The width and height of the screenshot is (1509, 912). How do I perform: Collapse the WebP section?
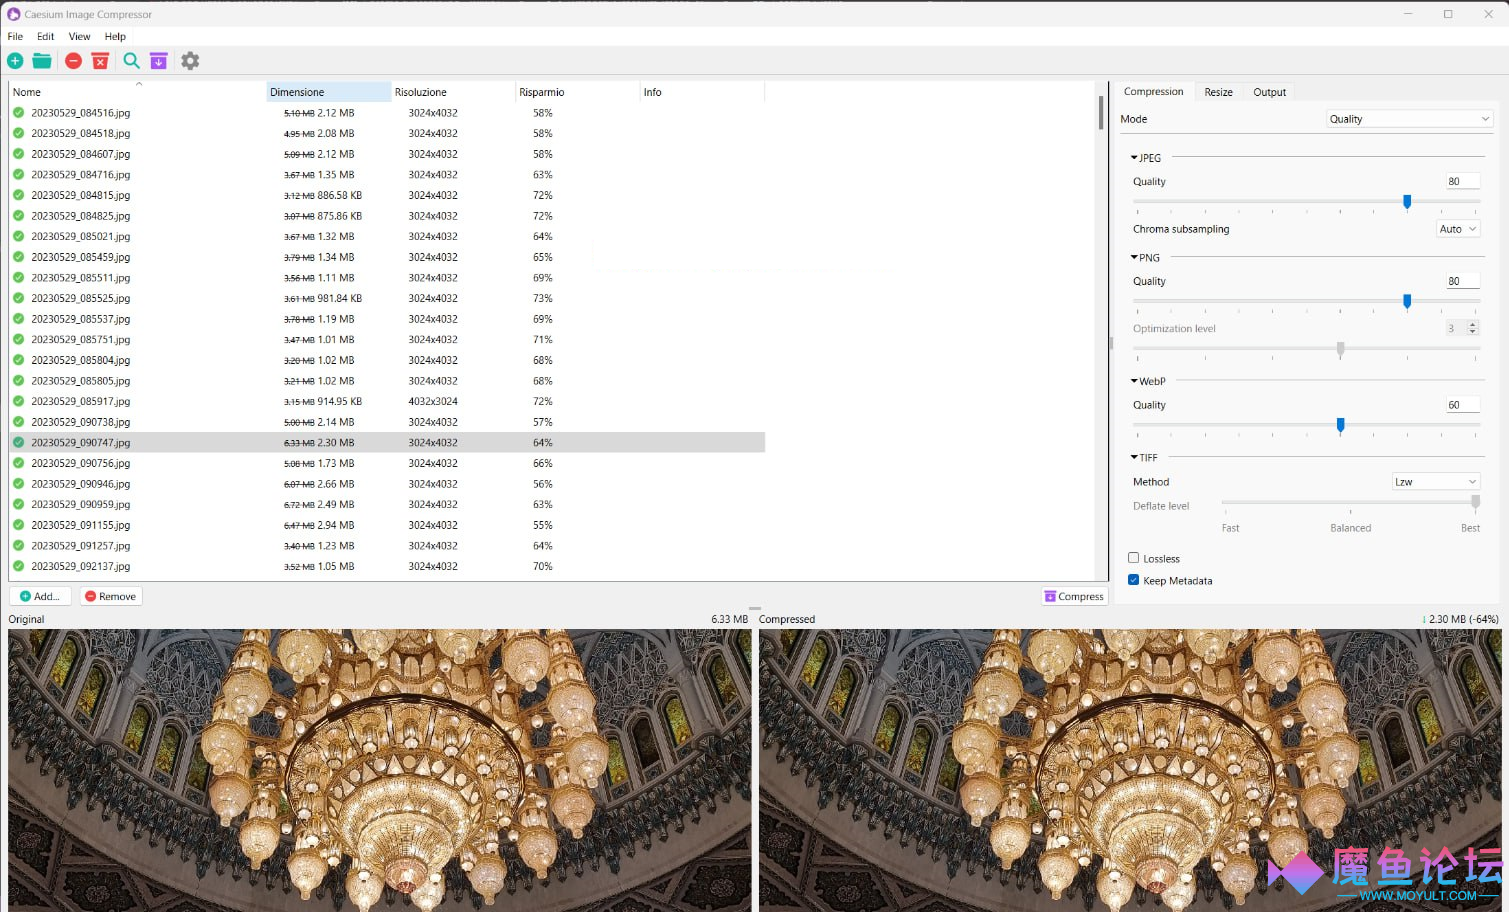click(x=1134, y=381)
